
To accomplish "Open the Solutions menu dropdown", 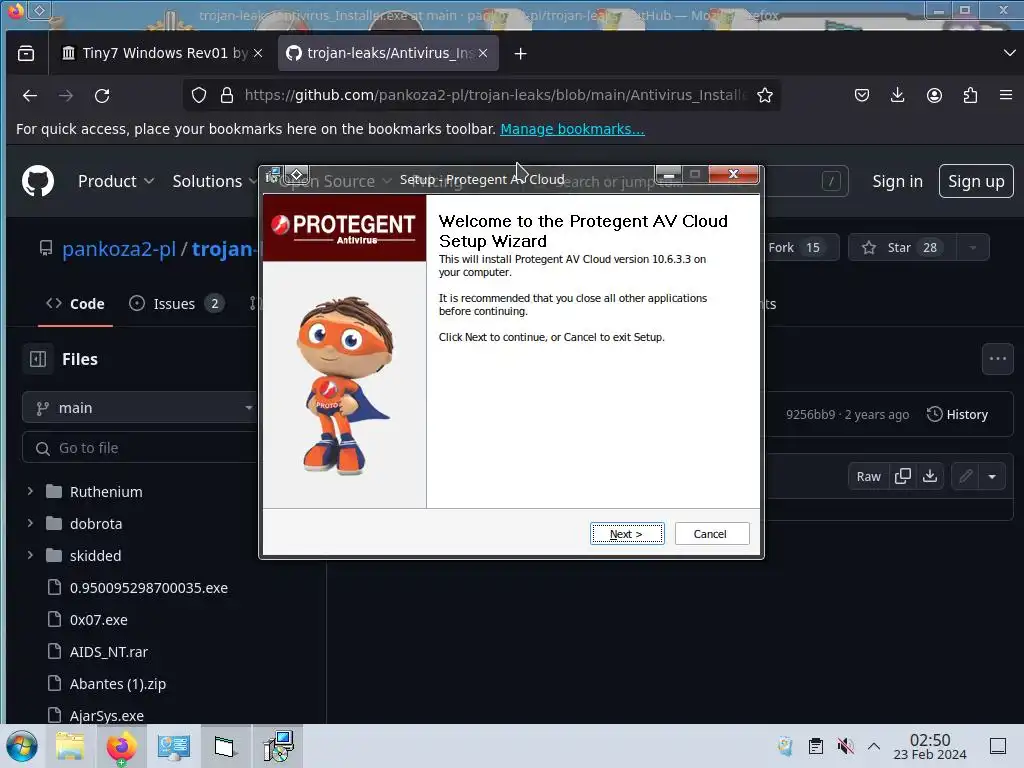I will coord(214,181).
